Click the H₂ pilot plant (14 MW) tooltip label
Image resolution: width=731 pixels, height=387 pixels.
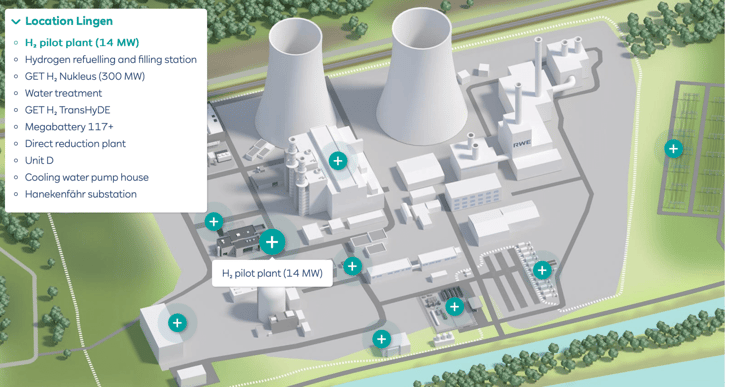tap(272, 273)
